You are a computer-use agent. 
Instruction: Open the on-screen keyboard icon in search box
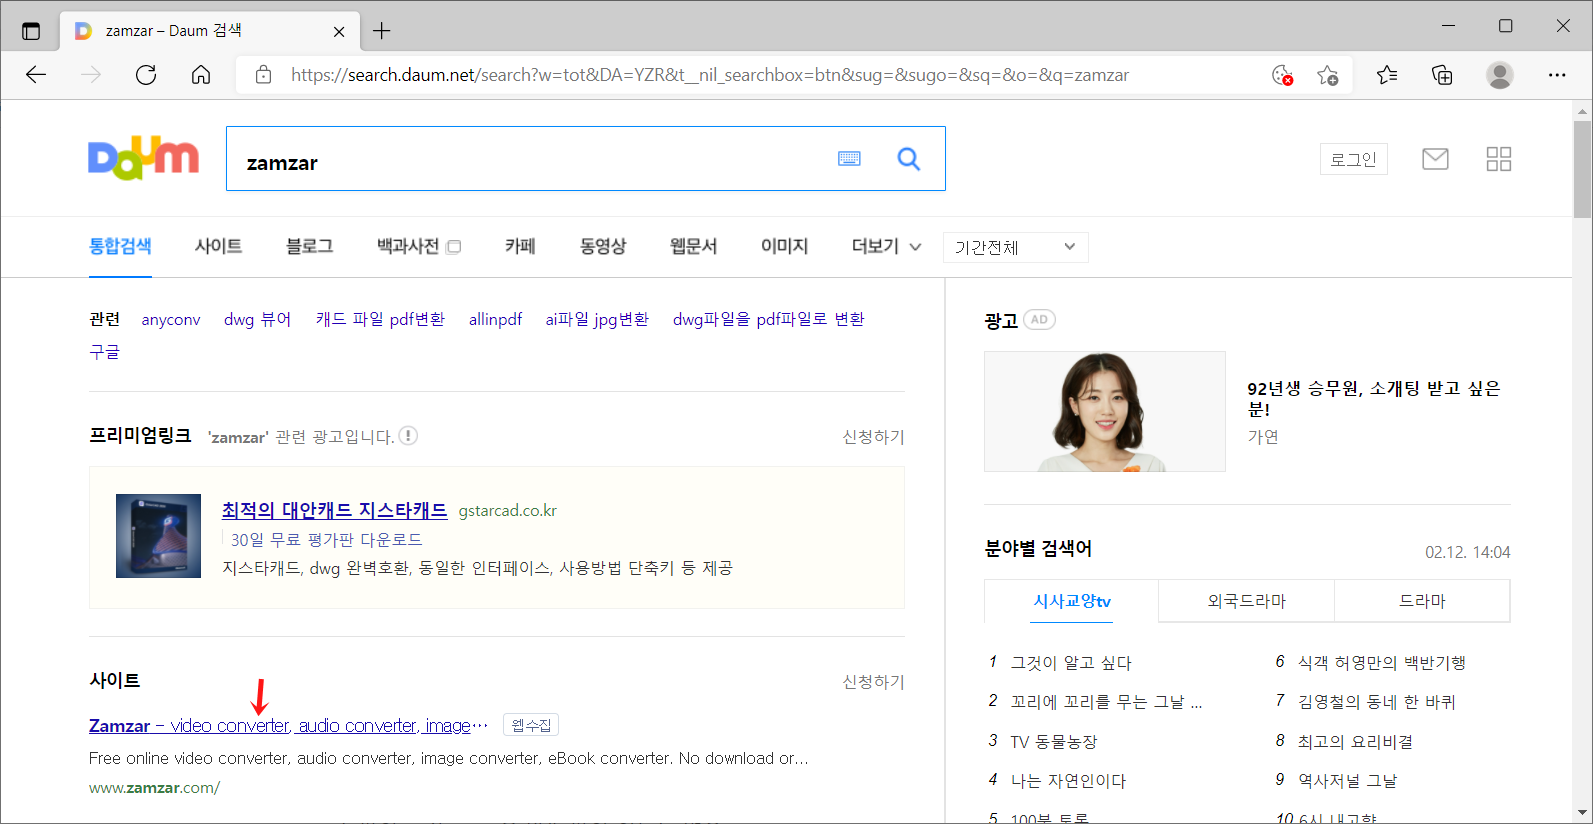849,158
